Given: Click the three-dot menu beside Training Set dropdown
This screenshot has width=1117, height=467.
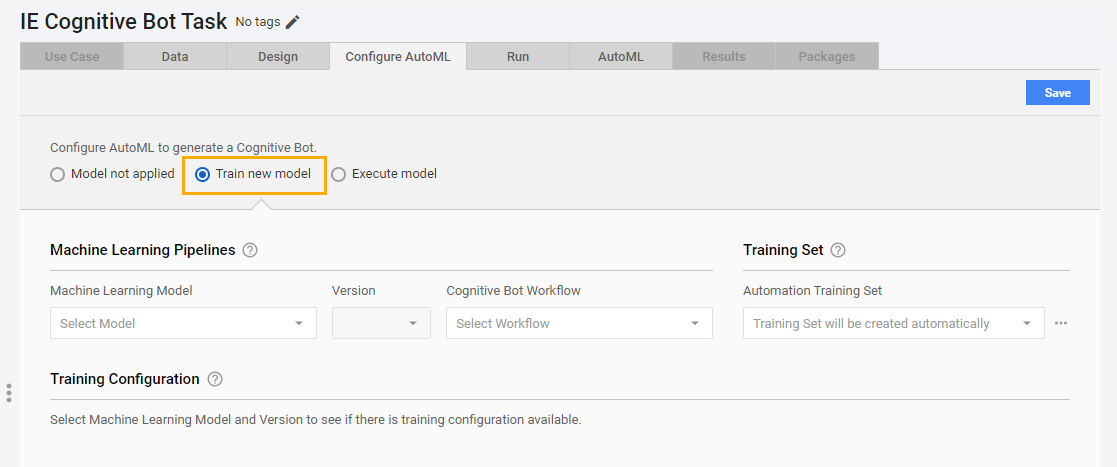Looking at the screenshot, I should [1061, 323].
